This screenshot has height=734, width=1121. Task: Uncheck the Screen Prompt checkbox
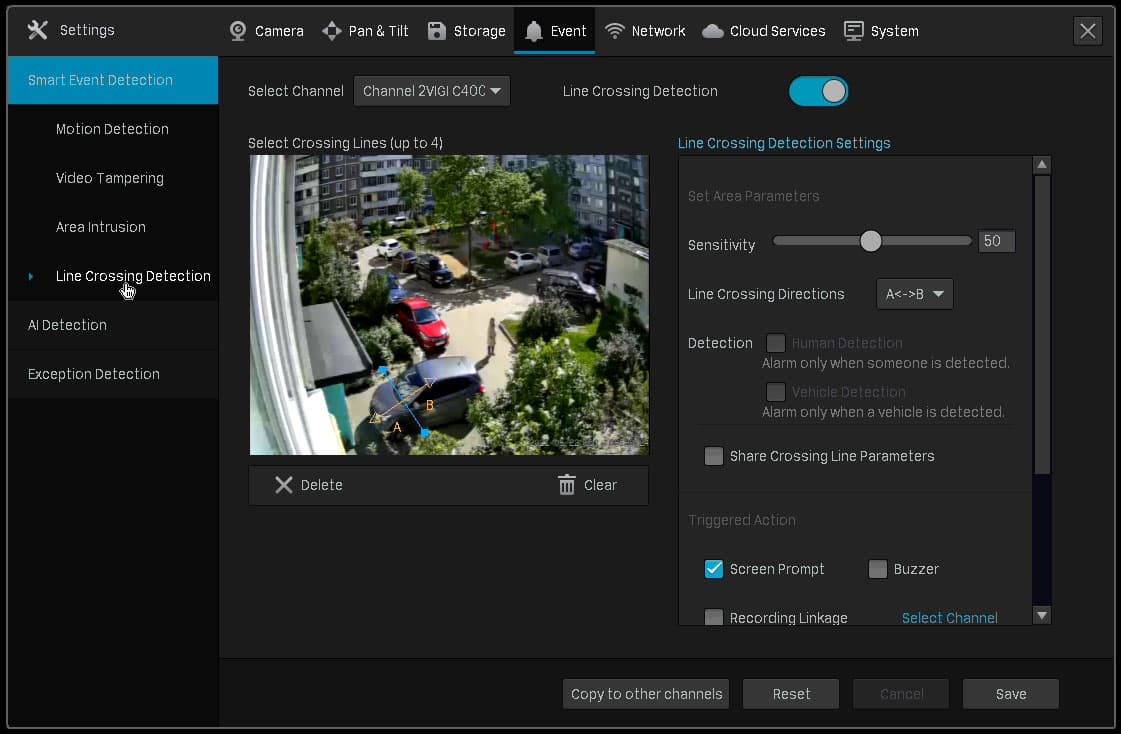point(713,569)
